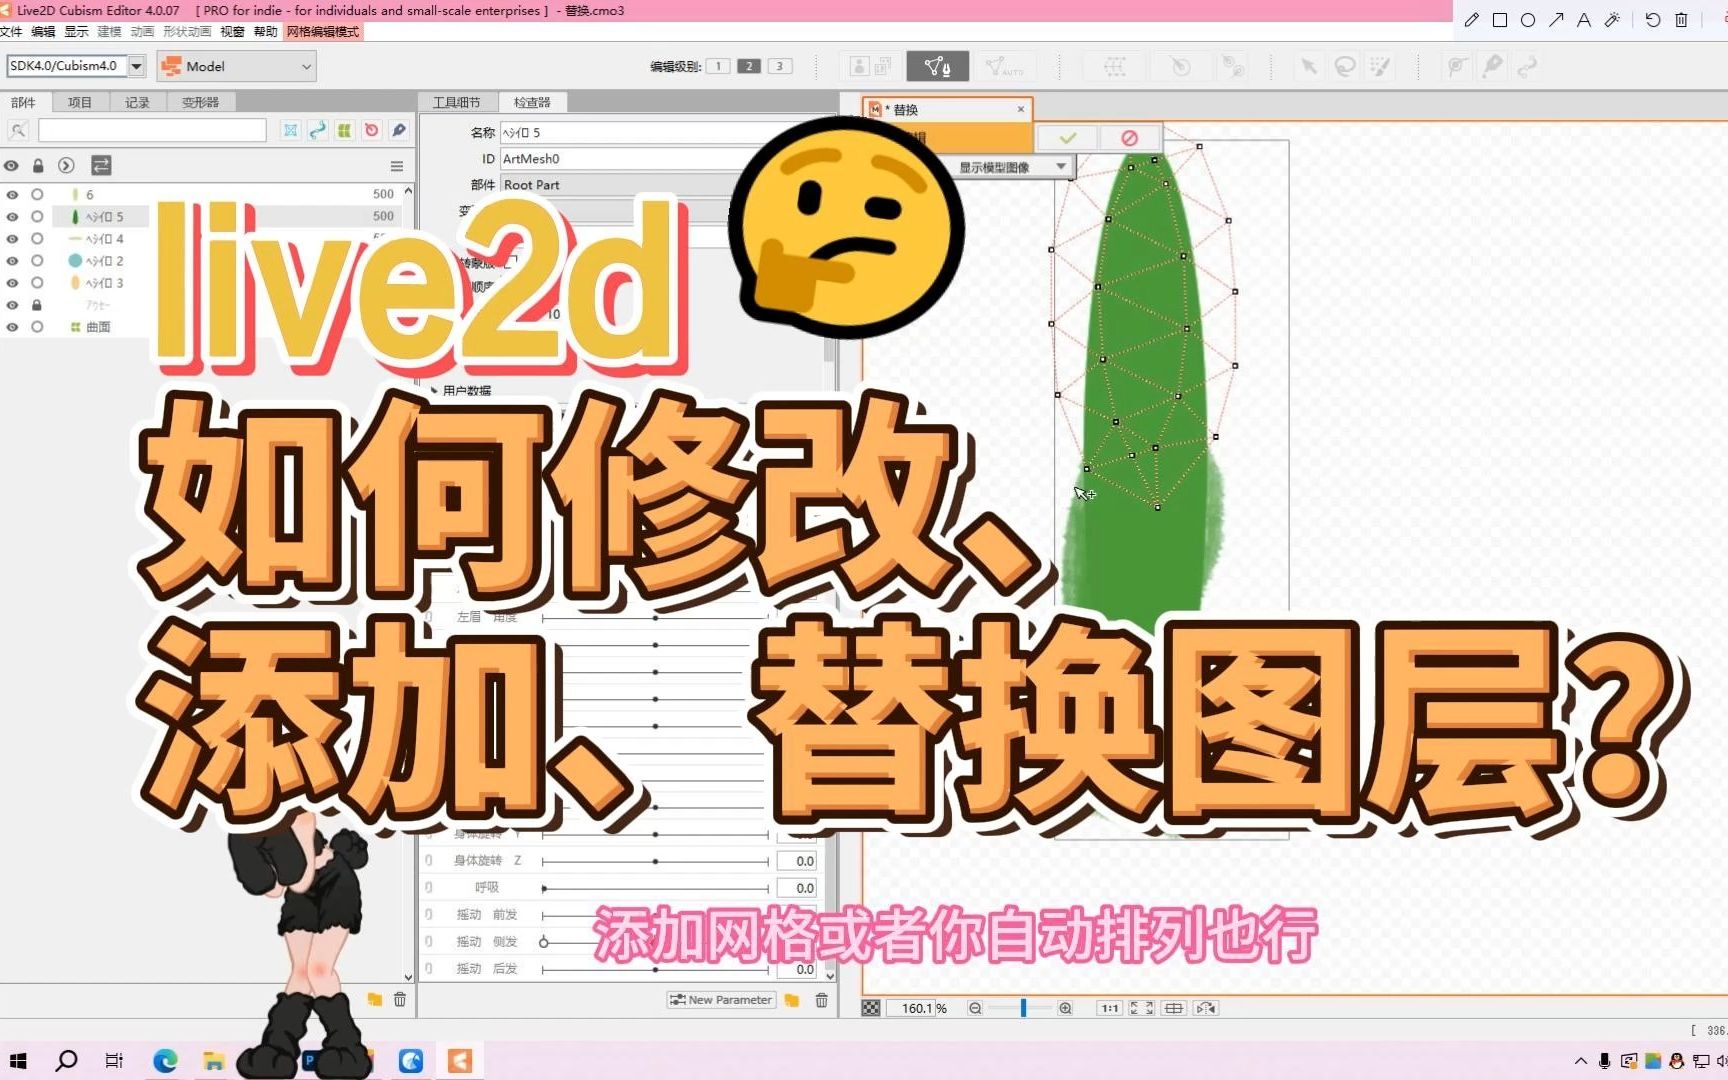Zoom in the canvas view
This screenshot has width=1728, height=1080.
1066,1008
